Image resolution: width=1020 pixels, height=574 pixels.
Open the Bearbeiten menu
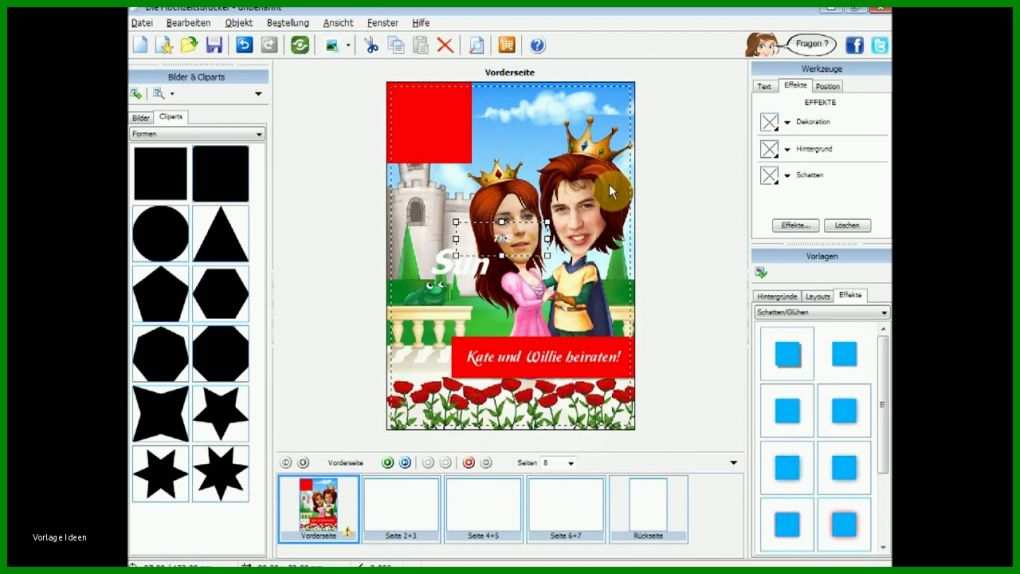(188, 23)
